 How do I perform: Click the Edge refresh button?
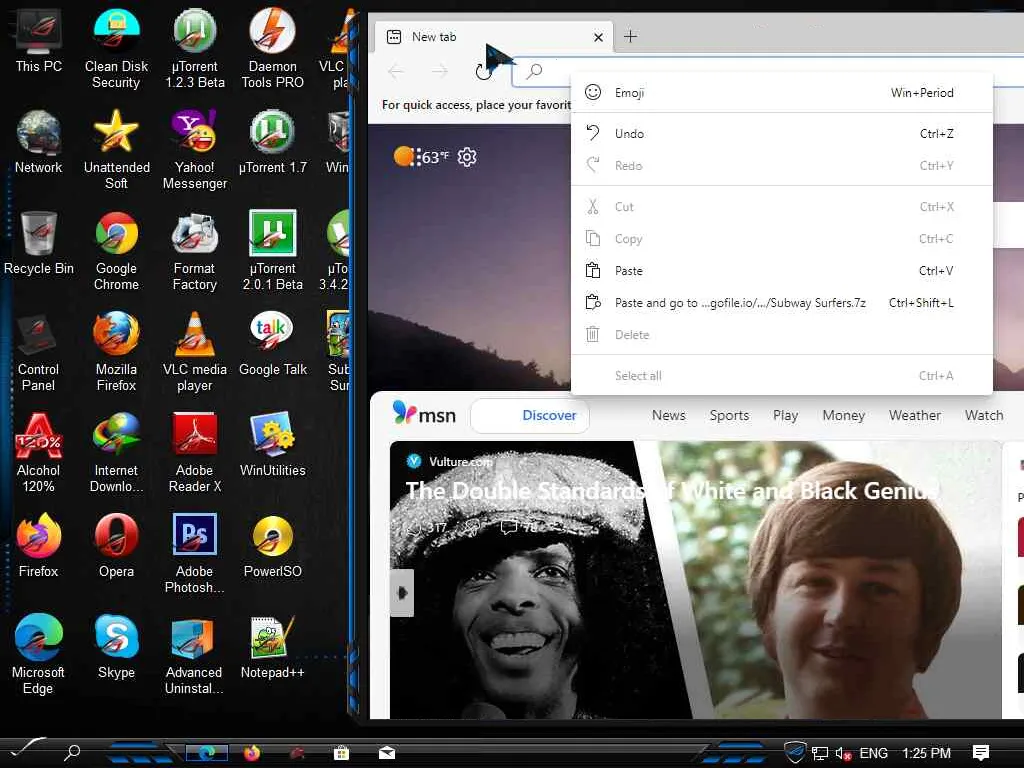click(x=484, y=71)
